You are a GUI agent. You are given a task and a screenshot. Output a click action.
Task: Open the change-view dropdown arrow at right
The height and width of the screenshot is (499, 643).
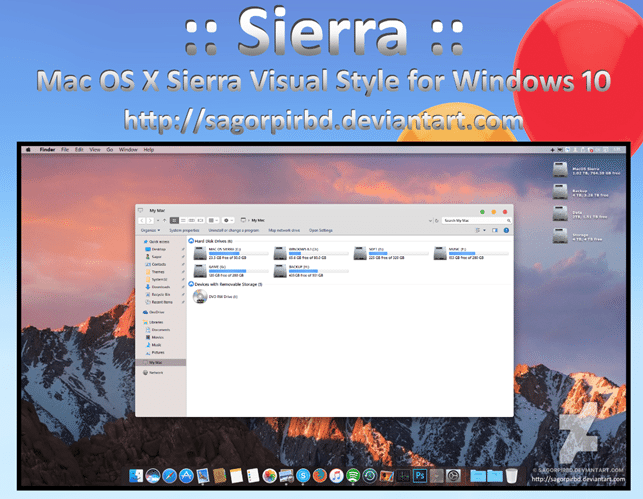pos(484,230)
